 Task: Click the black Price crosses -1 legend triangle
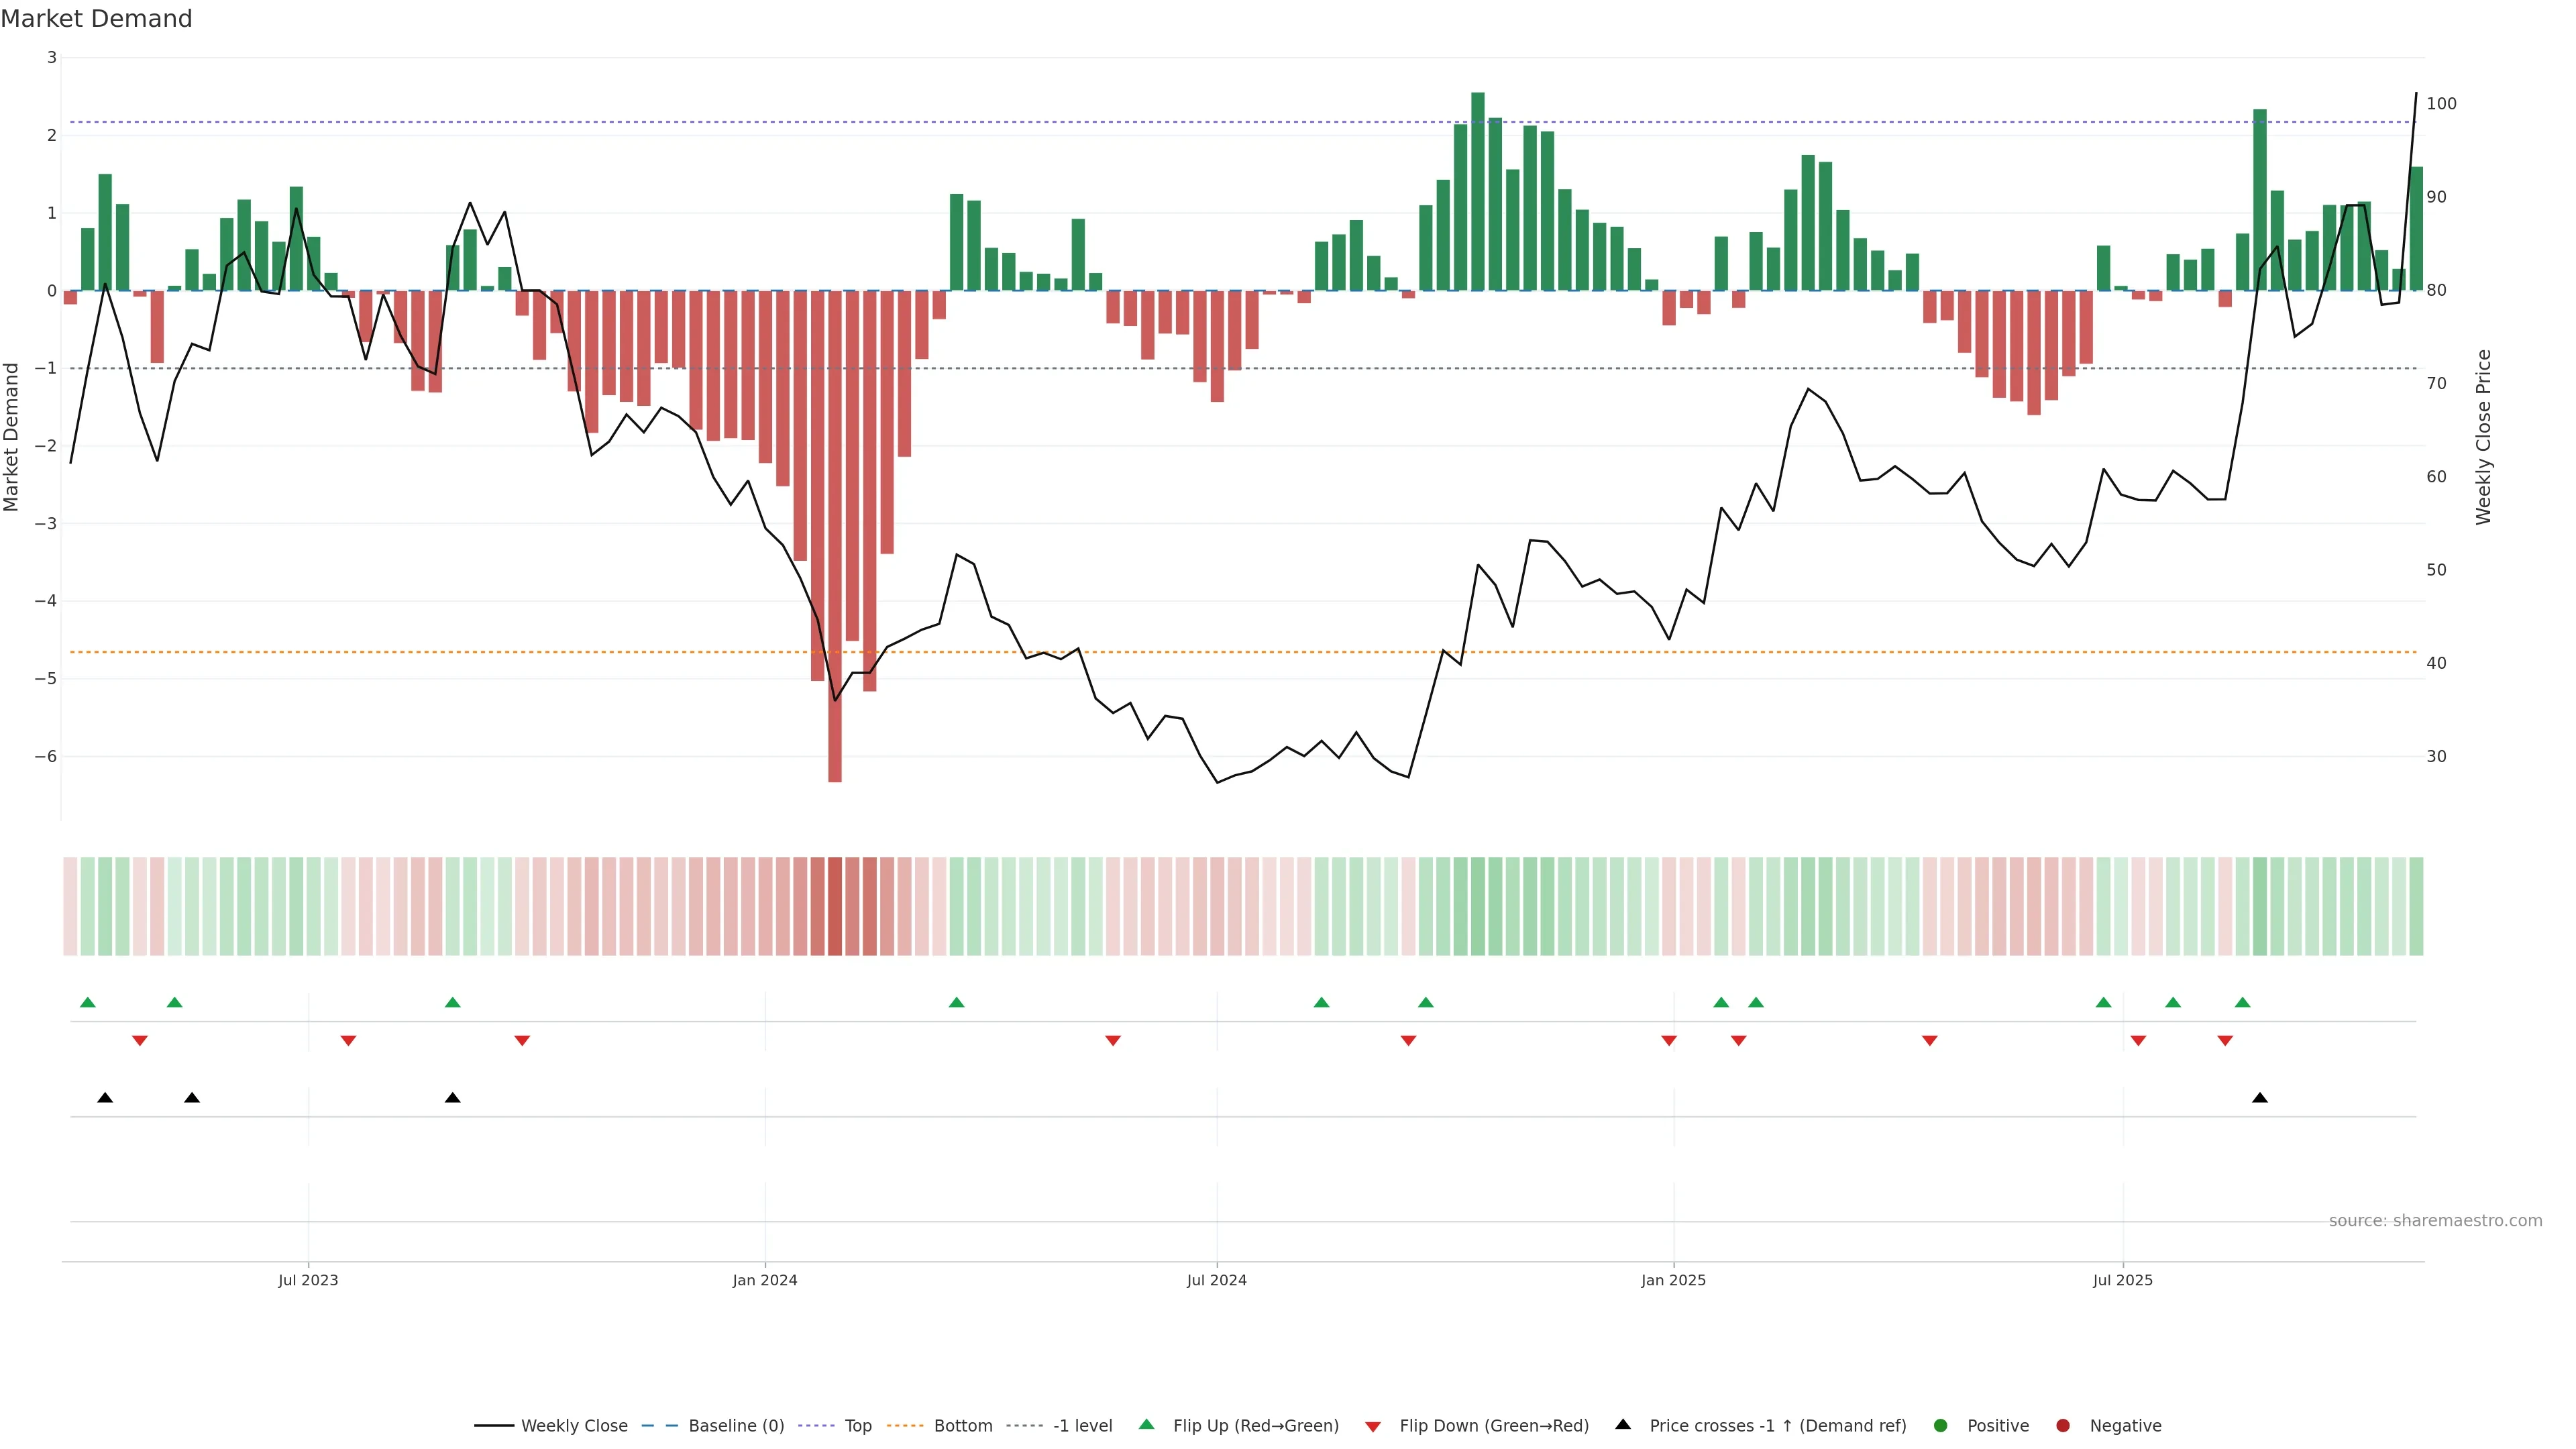(1623, 1424)
